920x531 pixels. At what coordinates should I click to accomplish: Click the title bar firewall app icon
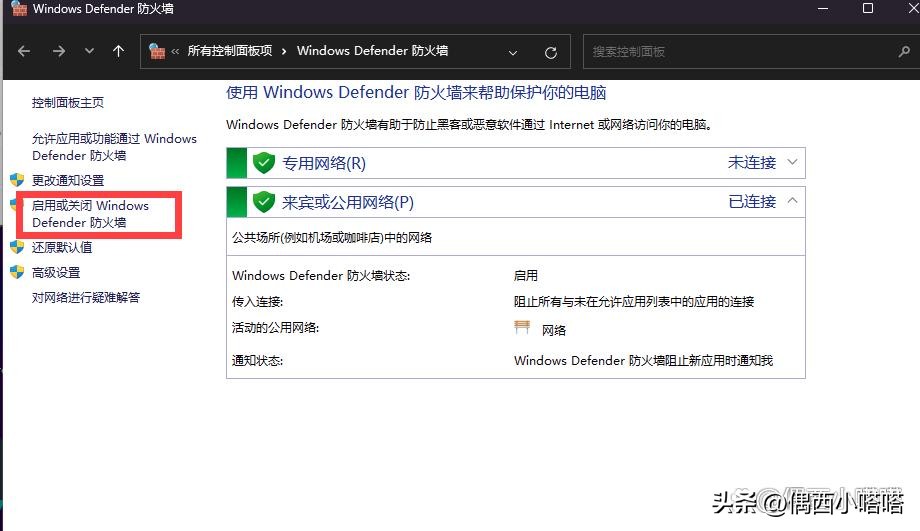click(x=19, y=8)
